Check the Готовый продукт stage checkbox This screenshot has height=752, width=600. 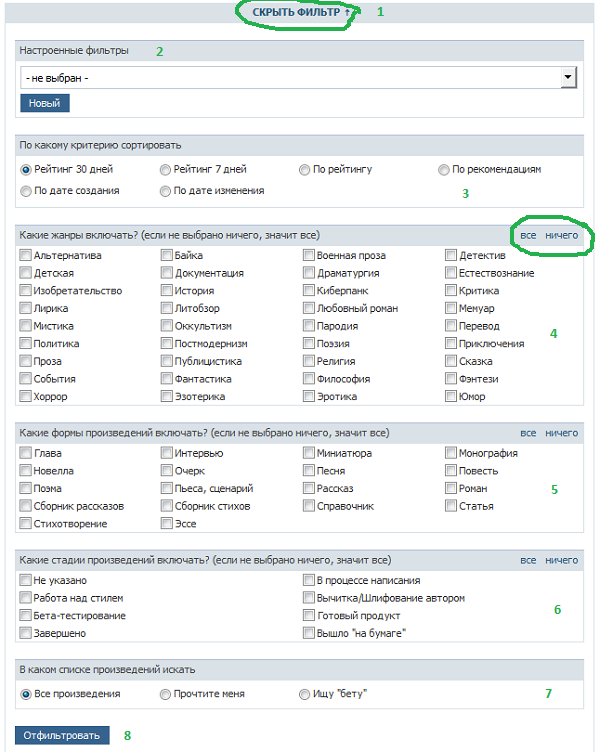click(308, 615)
